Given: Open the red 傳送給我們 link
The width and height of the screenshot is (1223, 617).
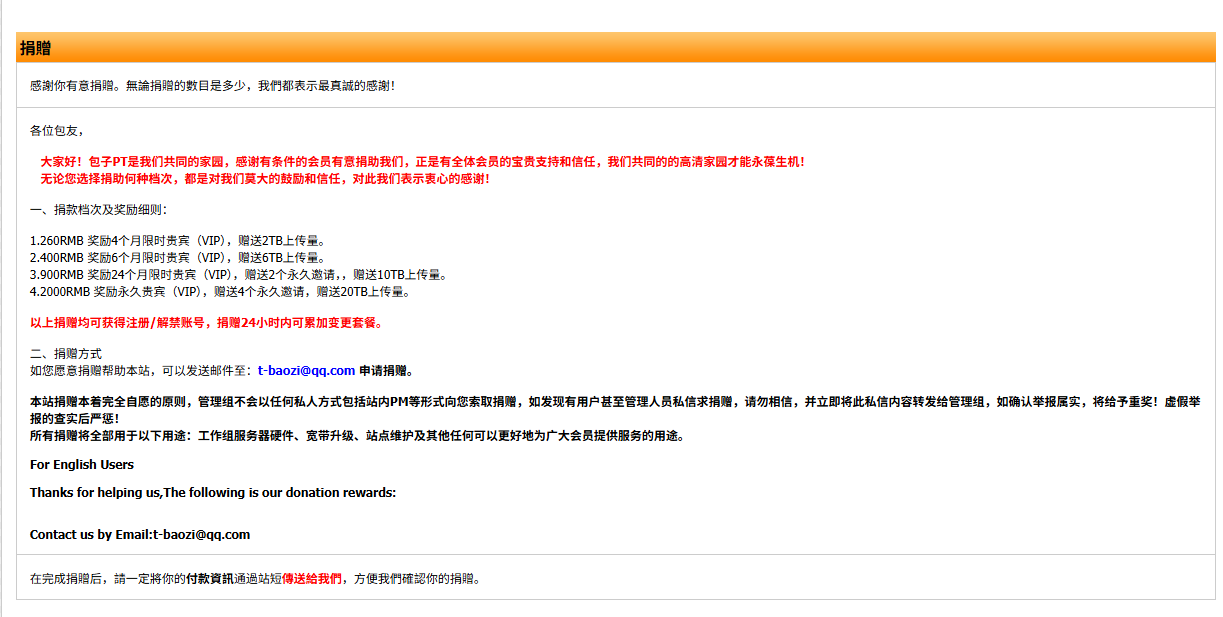Looking at the screenshot, I should point(312,578).
